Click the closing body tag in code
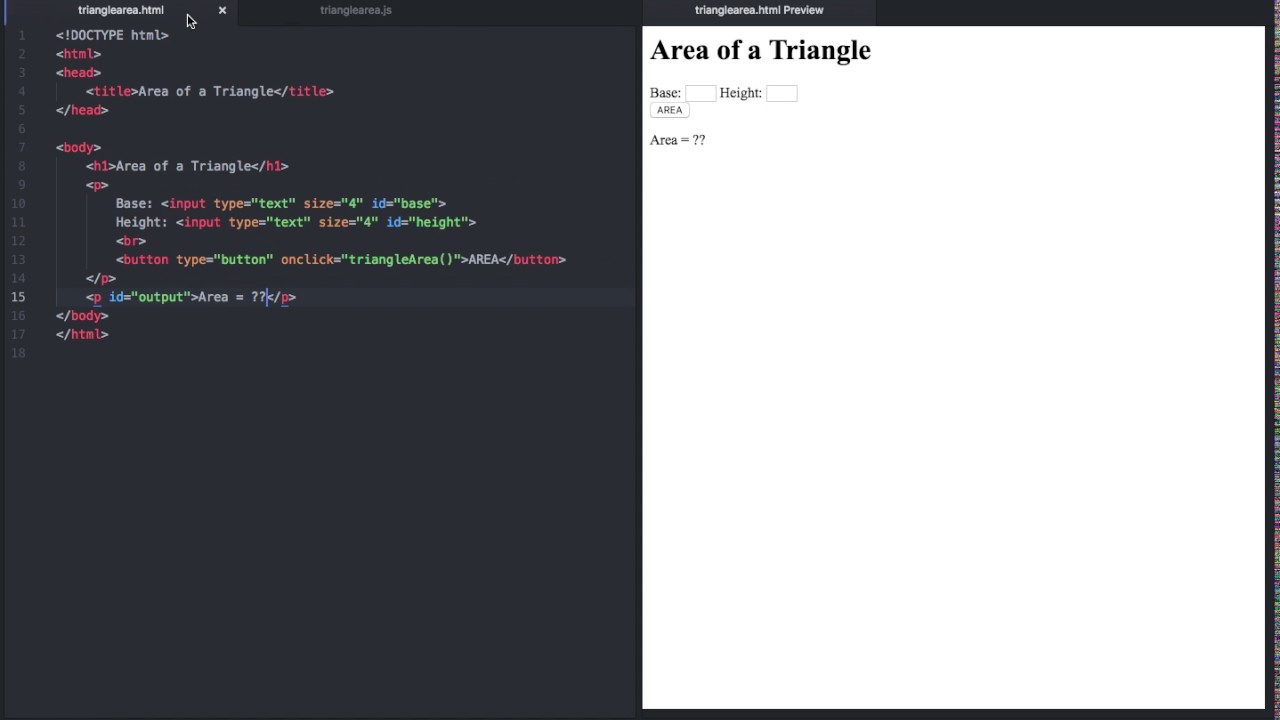 pos(82,316)
